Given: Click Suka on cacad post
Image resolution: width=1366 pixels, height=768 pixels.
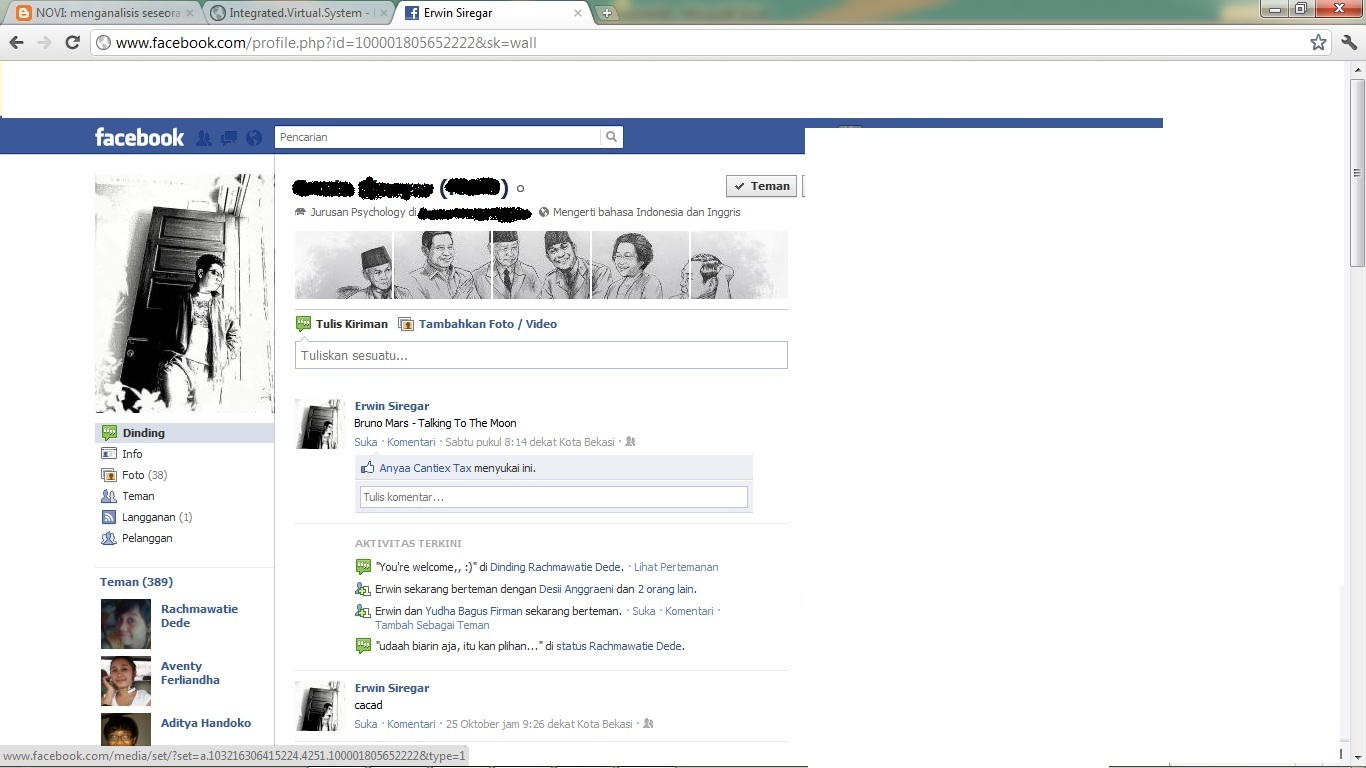Looking at the screenshot, I should pyautogui.click(x=366, y=723).
